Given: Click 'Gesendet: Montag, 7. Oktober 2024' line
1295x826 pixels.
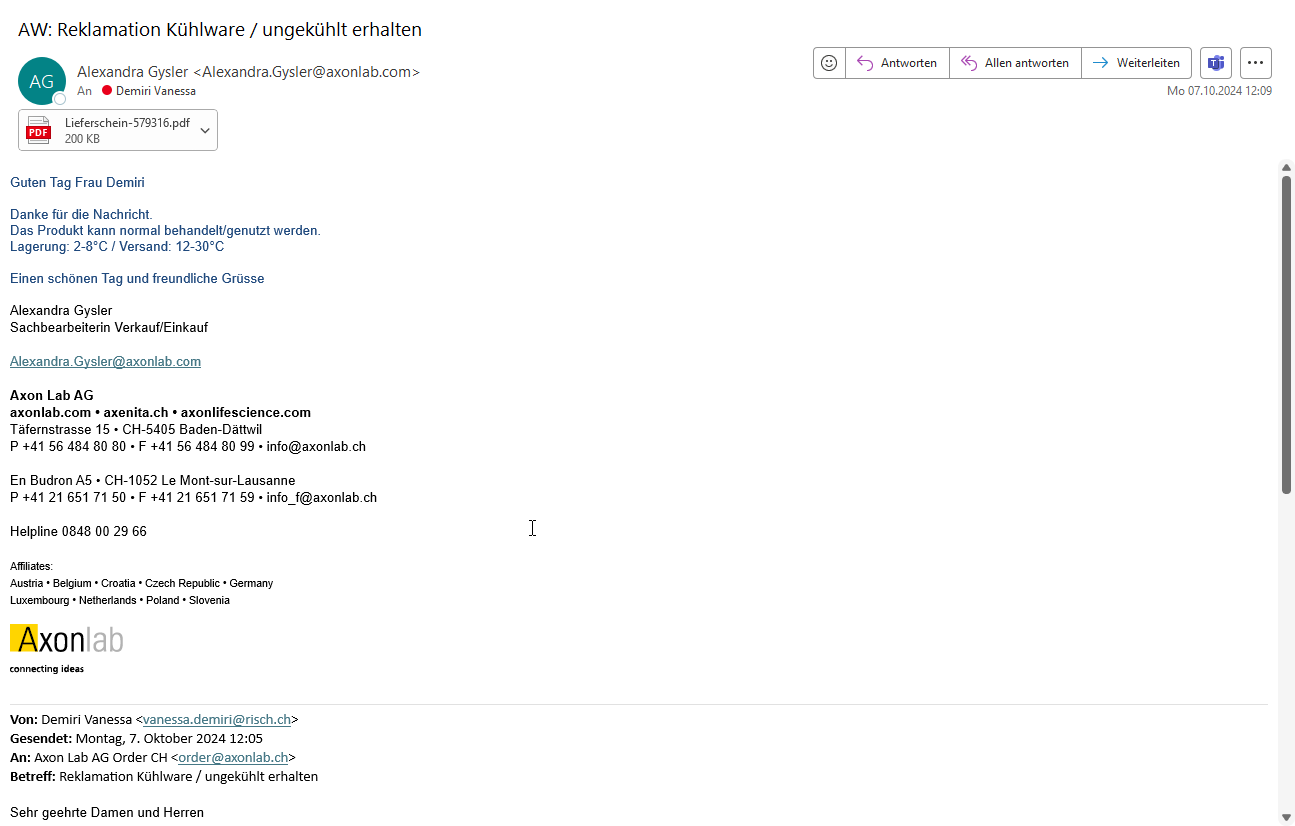Looking at the screenshot, I should [x=136, y=738].
